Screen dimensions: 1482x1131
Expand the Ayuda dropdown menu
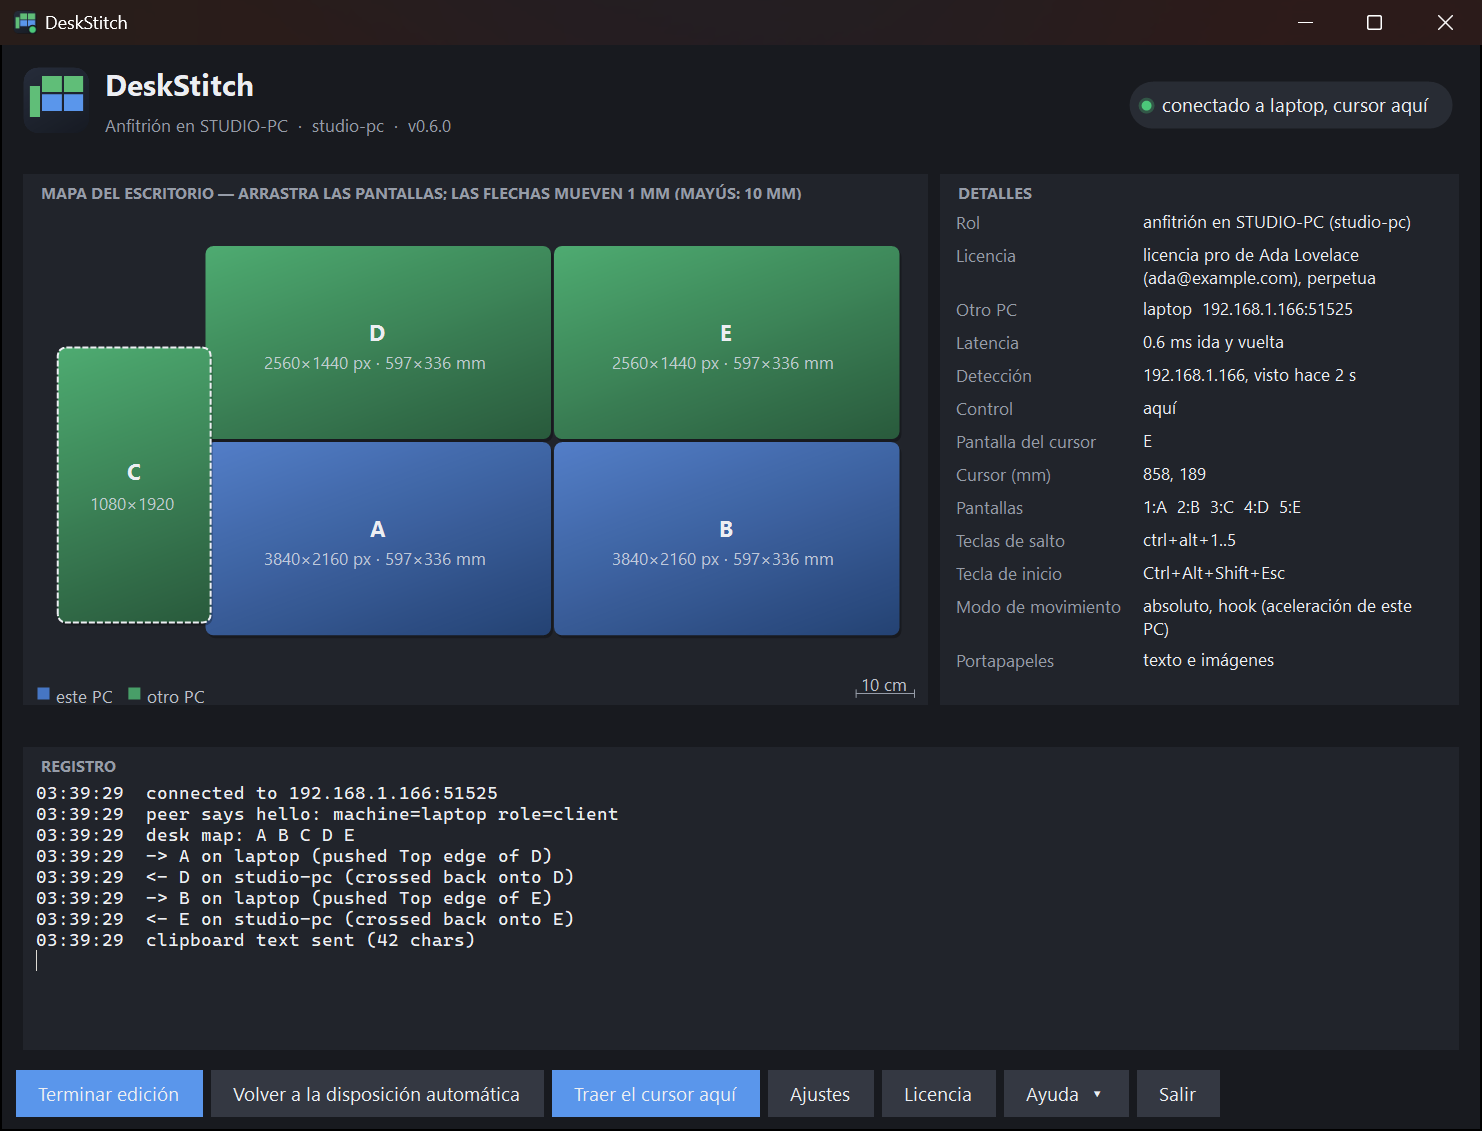[1066, 1094]
